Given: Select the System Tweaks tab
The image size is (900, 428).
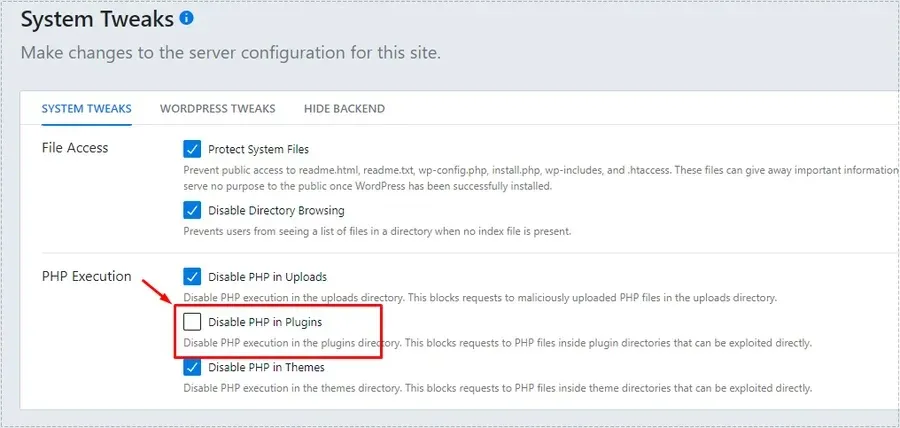Looking at the screenshot, I should 86,108.
